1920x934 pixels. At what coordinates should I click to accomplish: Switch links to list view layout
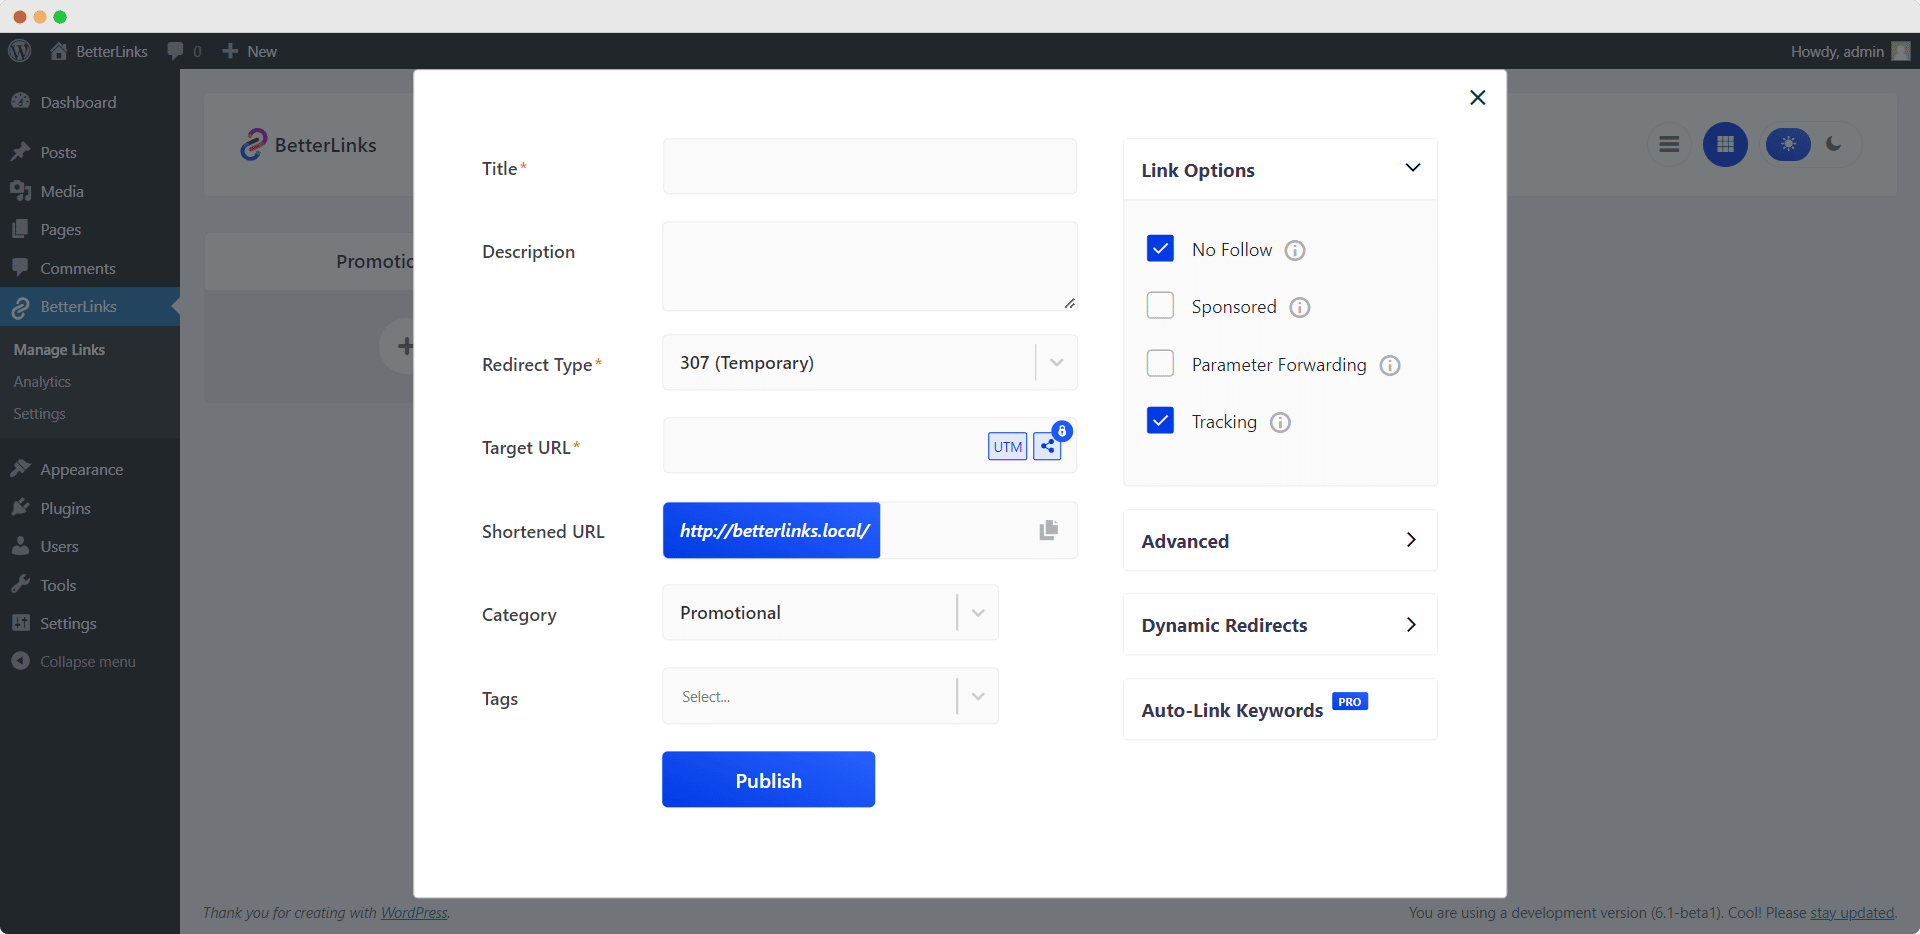click(1668, 144)
